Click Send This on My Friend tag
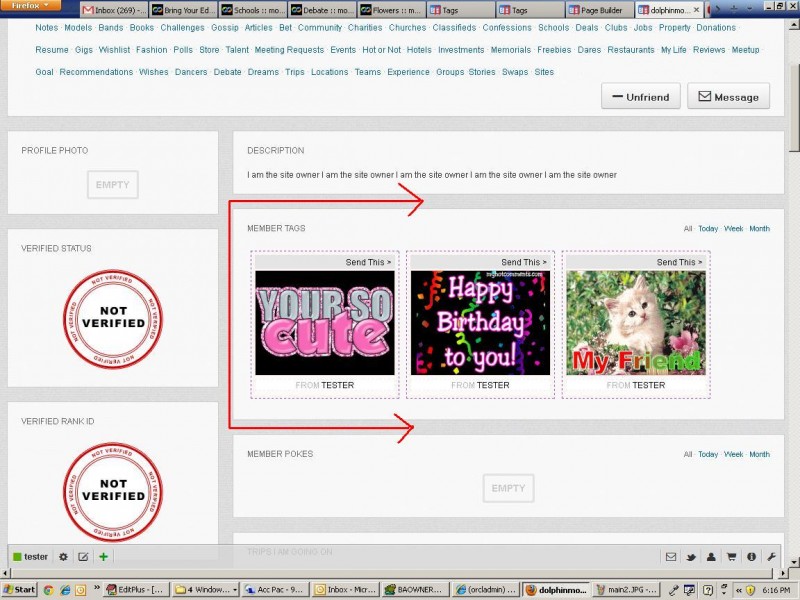The width and height of the screenshot is (800, 600). coord(680,262)
